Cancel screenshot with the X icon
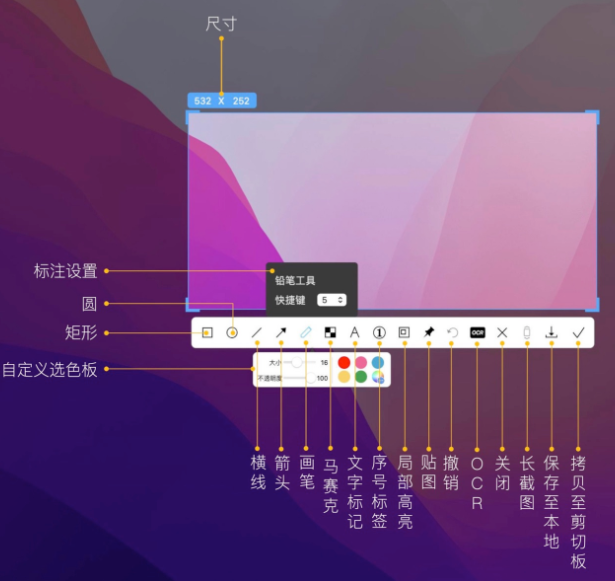Viewport: 615px width, 581px height. point(502,333)
